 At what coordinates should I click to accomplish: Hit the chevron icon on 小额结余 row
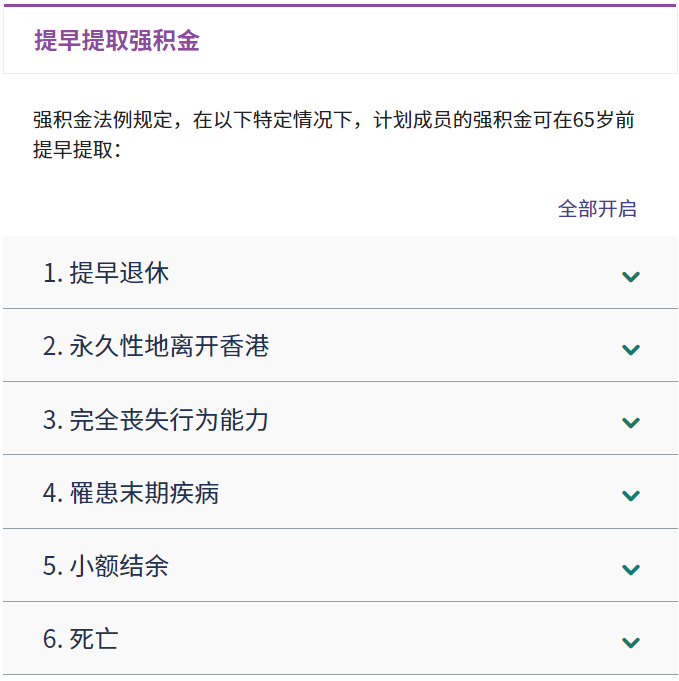(x=630, y=569)
